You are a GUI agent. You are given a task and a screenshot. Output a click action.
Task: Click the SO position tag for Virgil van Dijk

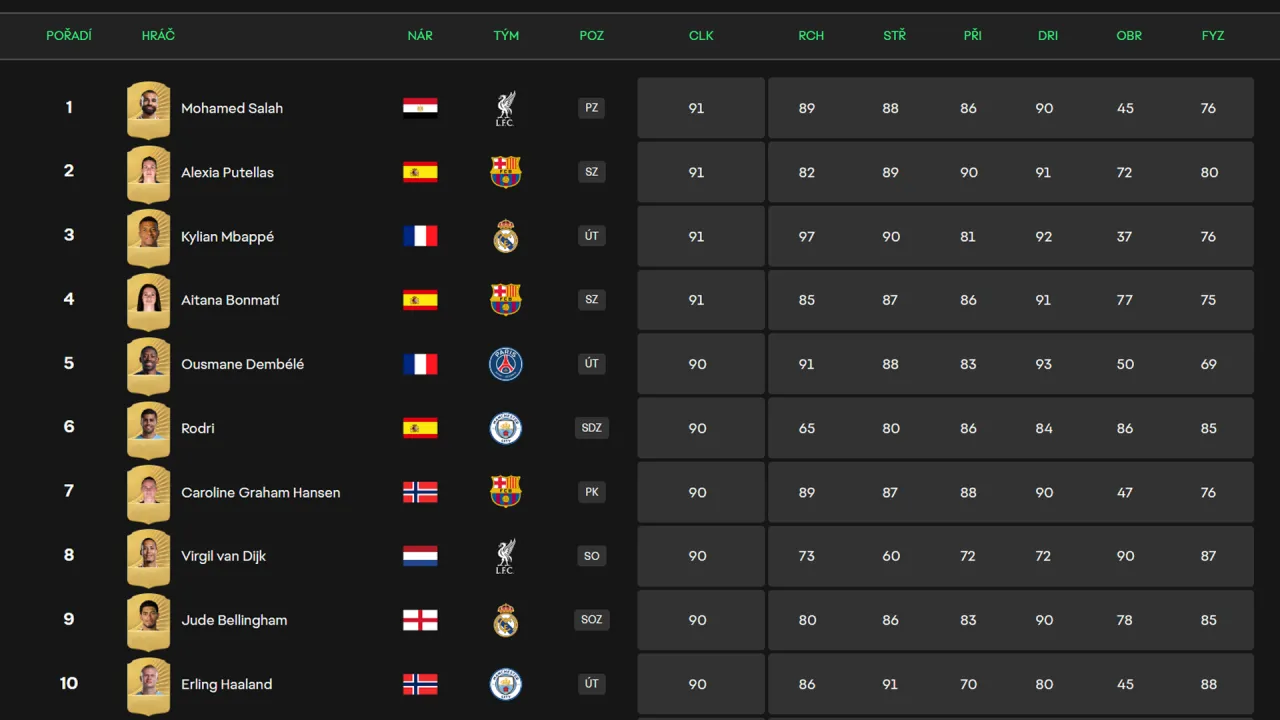(591, 556)
